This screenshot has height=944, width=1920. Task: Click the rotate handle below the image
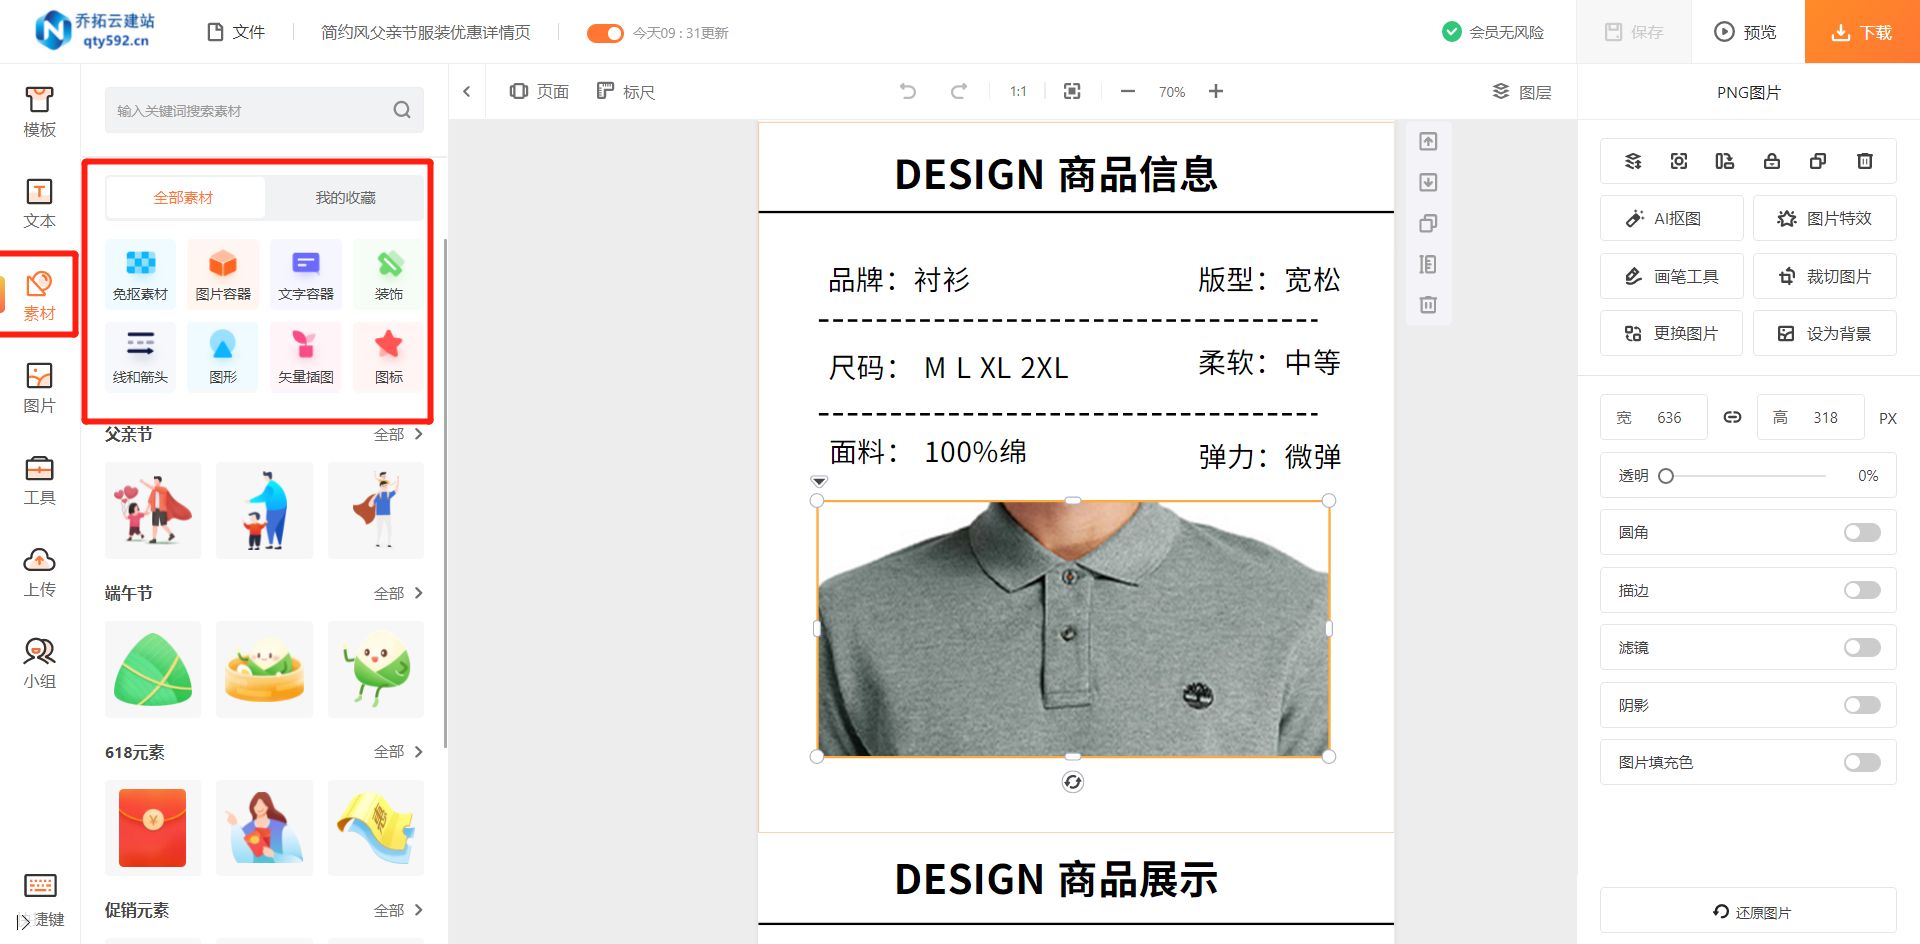coord(1073,782)
